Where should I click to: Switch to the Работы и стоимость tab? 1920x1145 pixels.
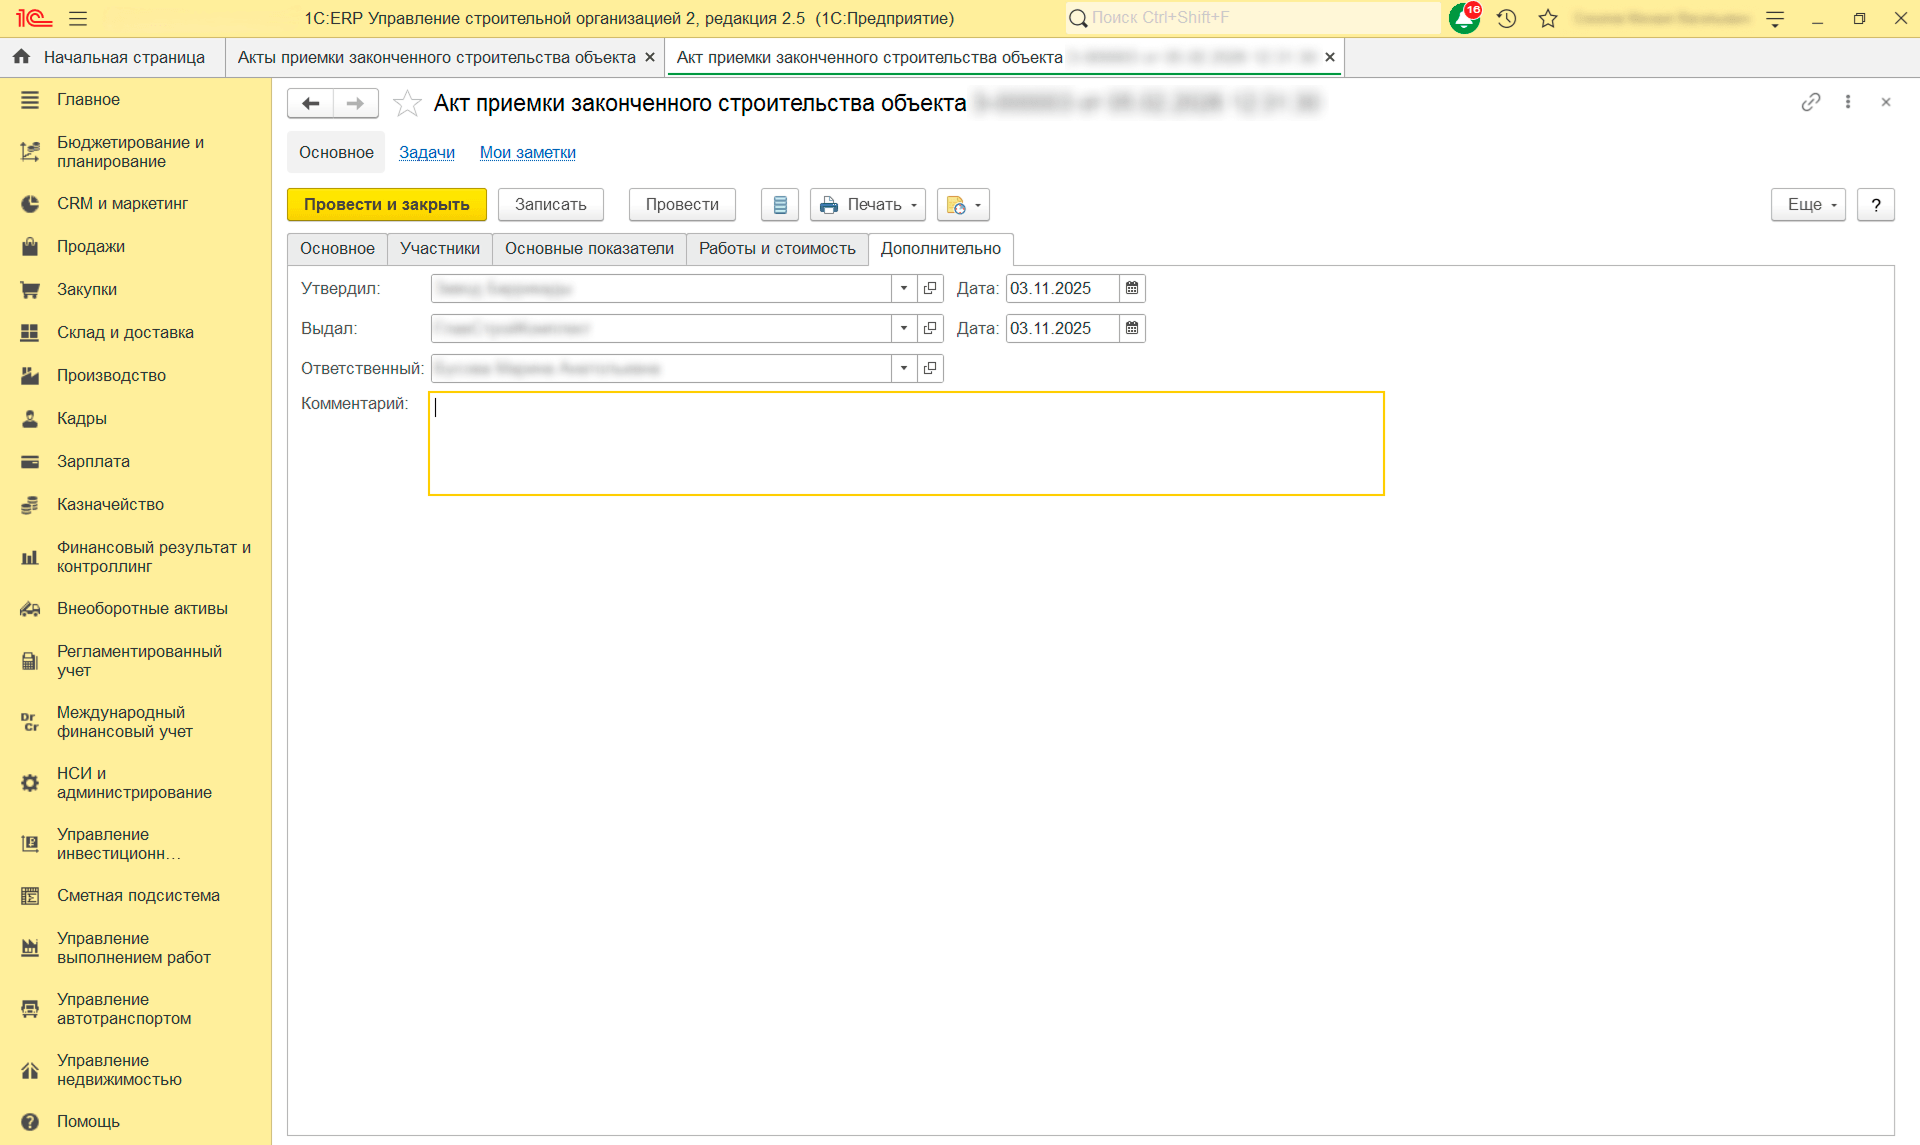click(777, 249)
